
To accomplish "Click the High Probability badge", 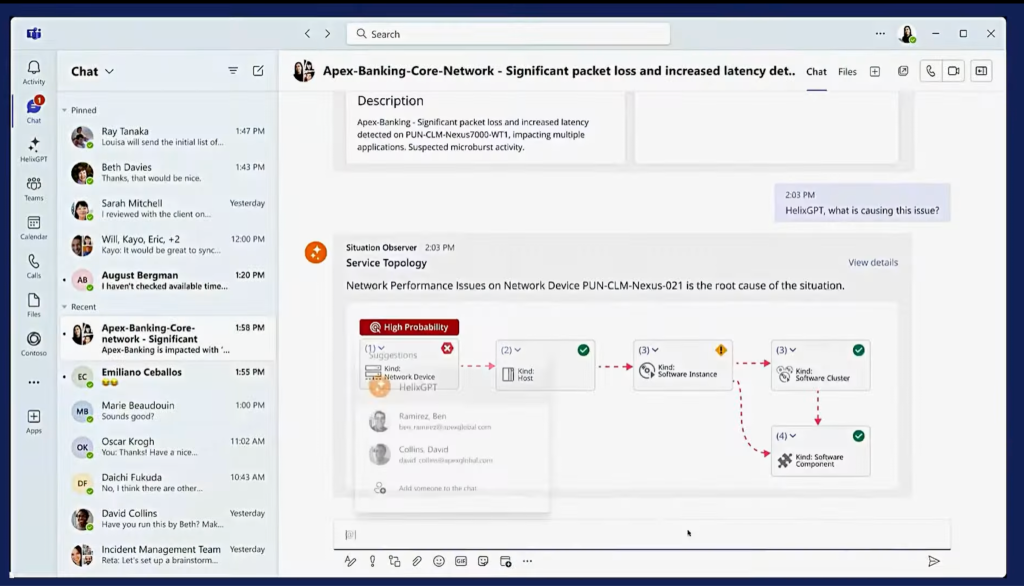I will coord(409,327).
